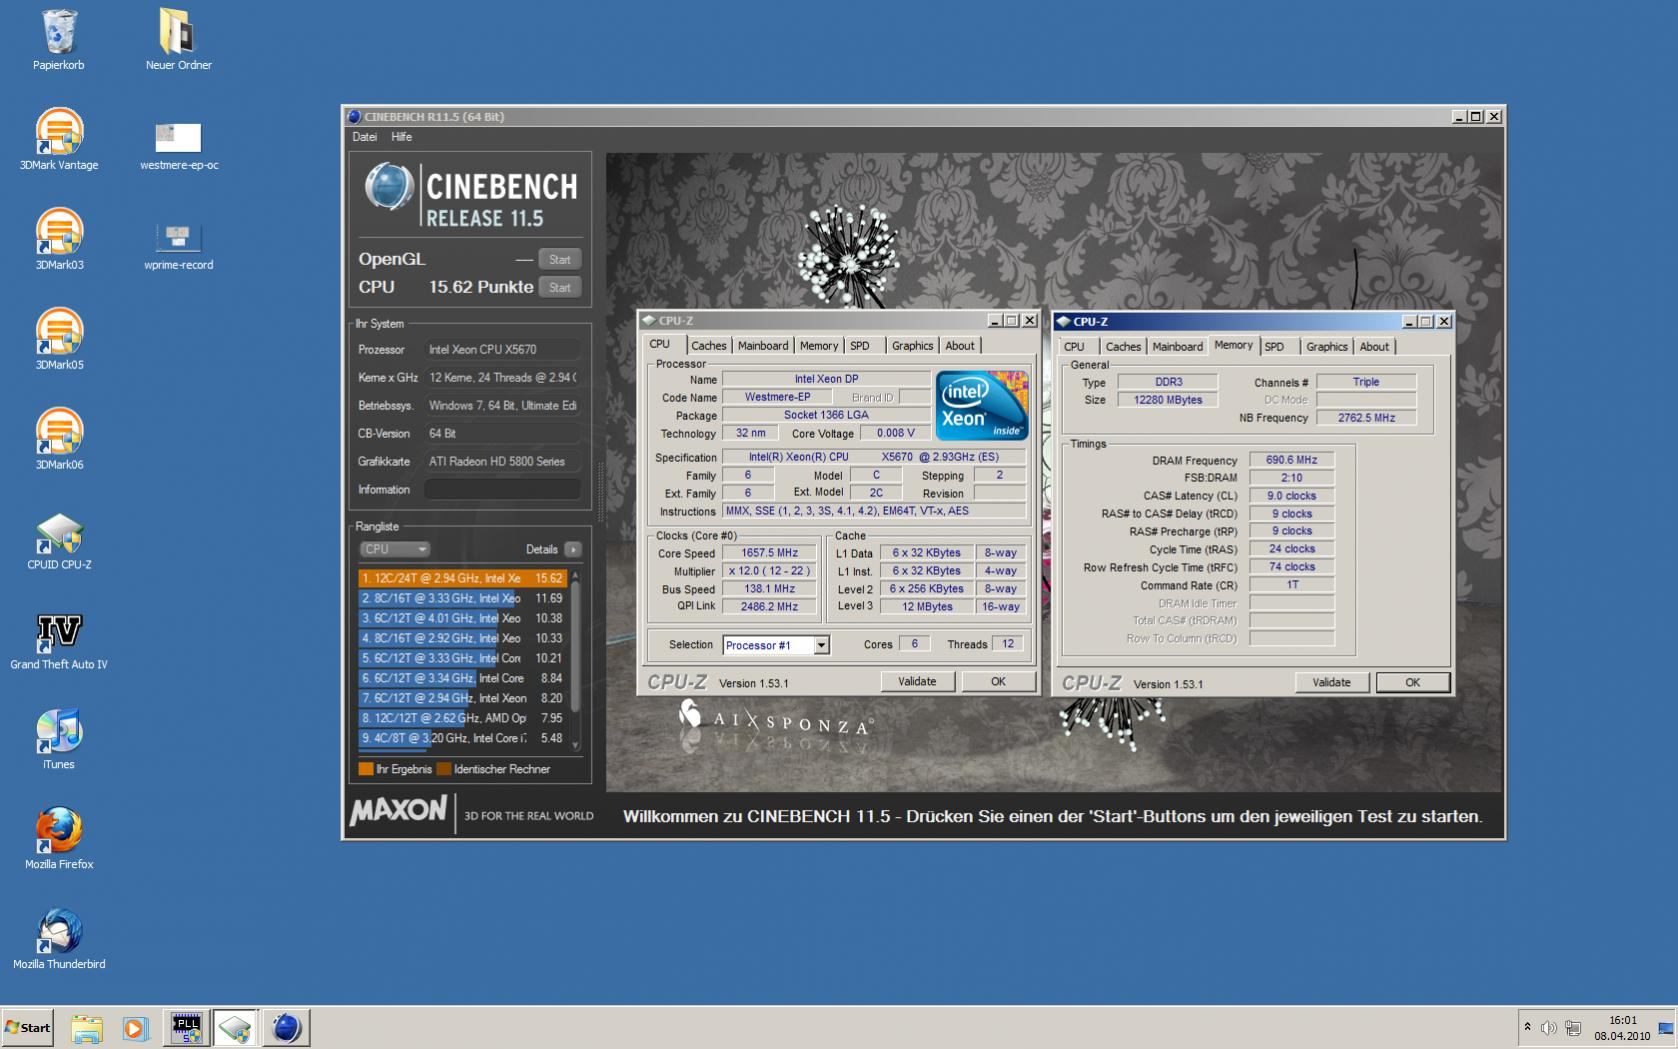Select the Mozilla Firefox desktop shortcut
This screenshot has width=1678, height=1049.
click(59, 838)
